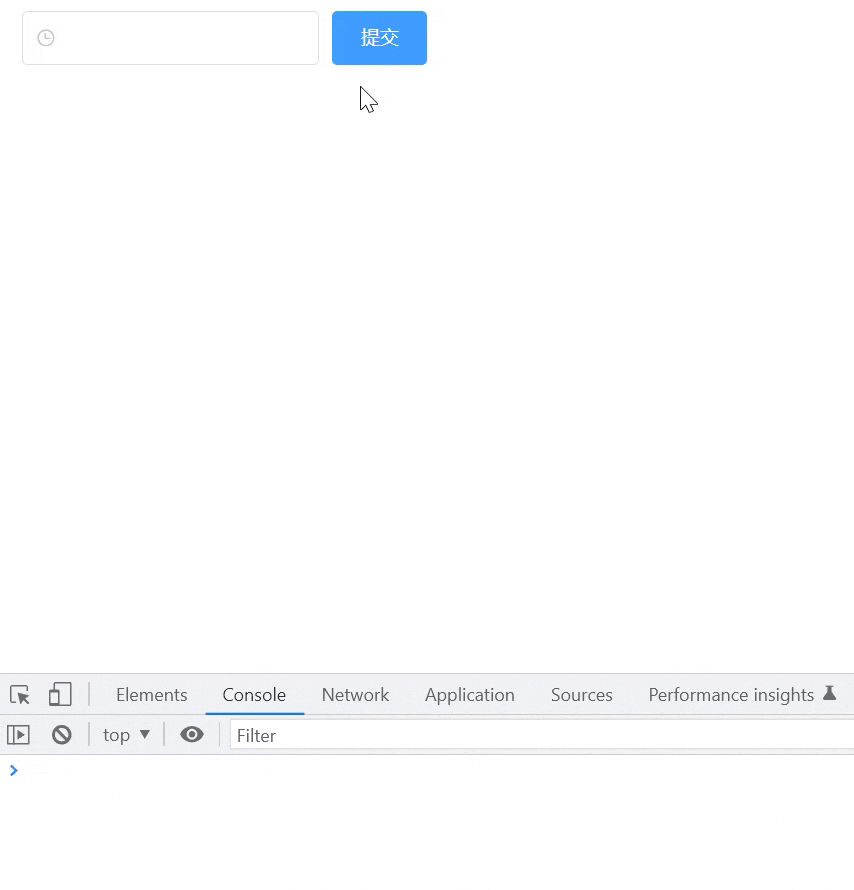Viewport: 854px width, 890px height.
Task: Click the blue console prompt chevron
Action: tap(14, 770)
